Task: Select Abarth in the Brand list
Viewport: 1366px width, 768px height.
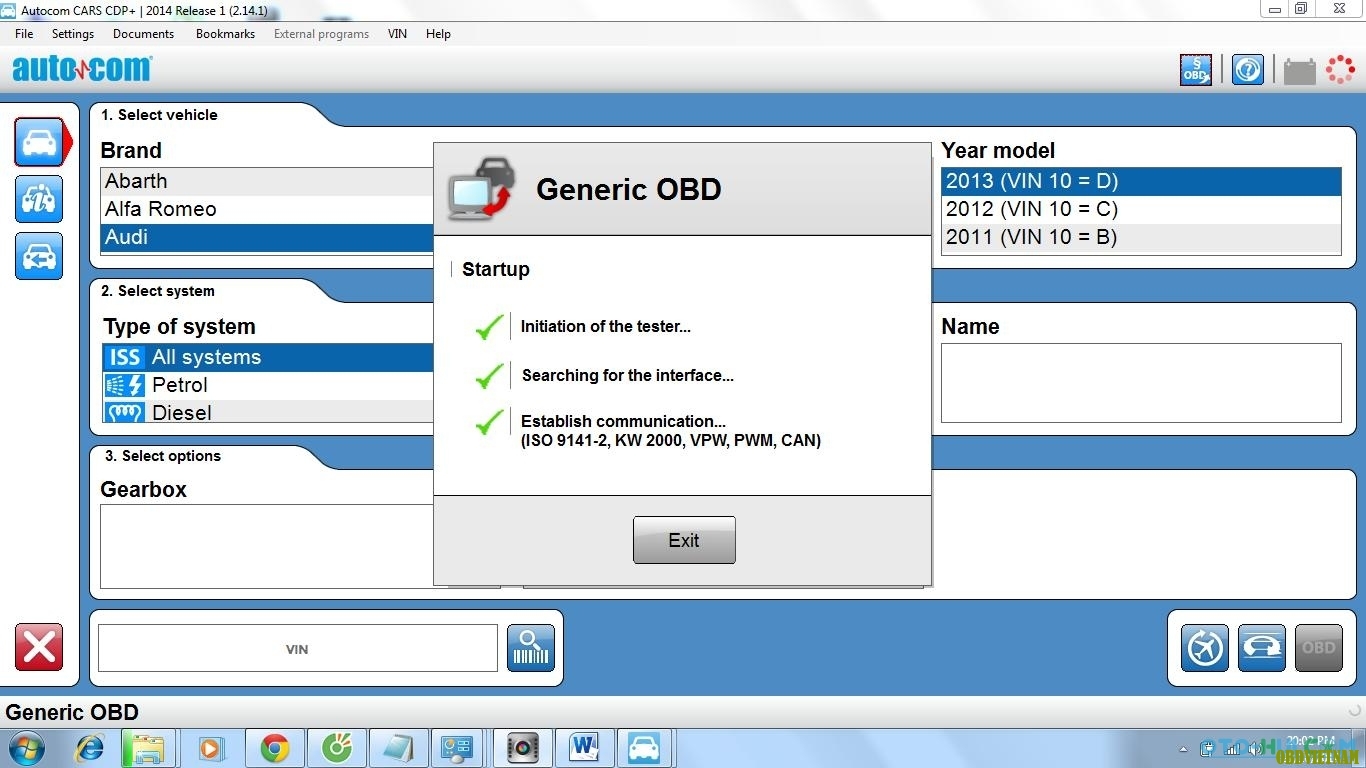Action: click(267, 181)
